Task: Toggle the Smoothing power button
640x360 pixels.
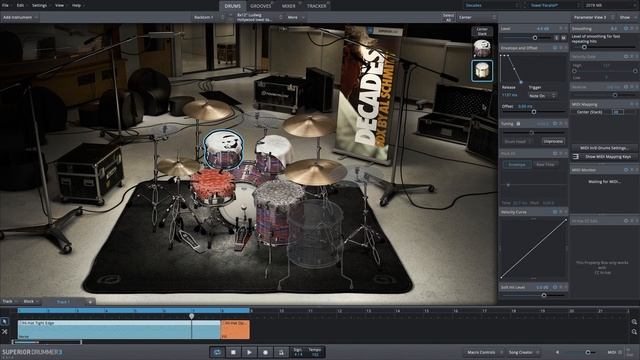Action: click(x=626, y=29)
